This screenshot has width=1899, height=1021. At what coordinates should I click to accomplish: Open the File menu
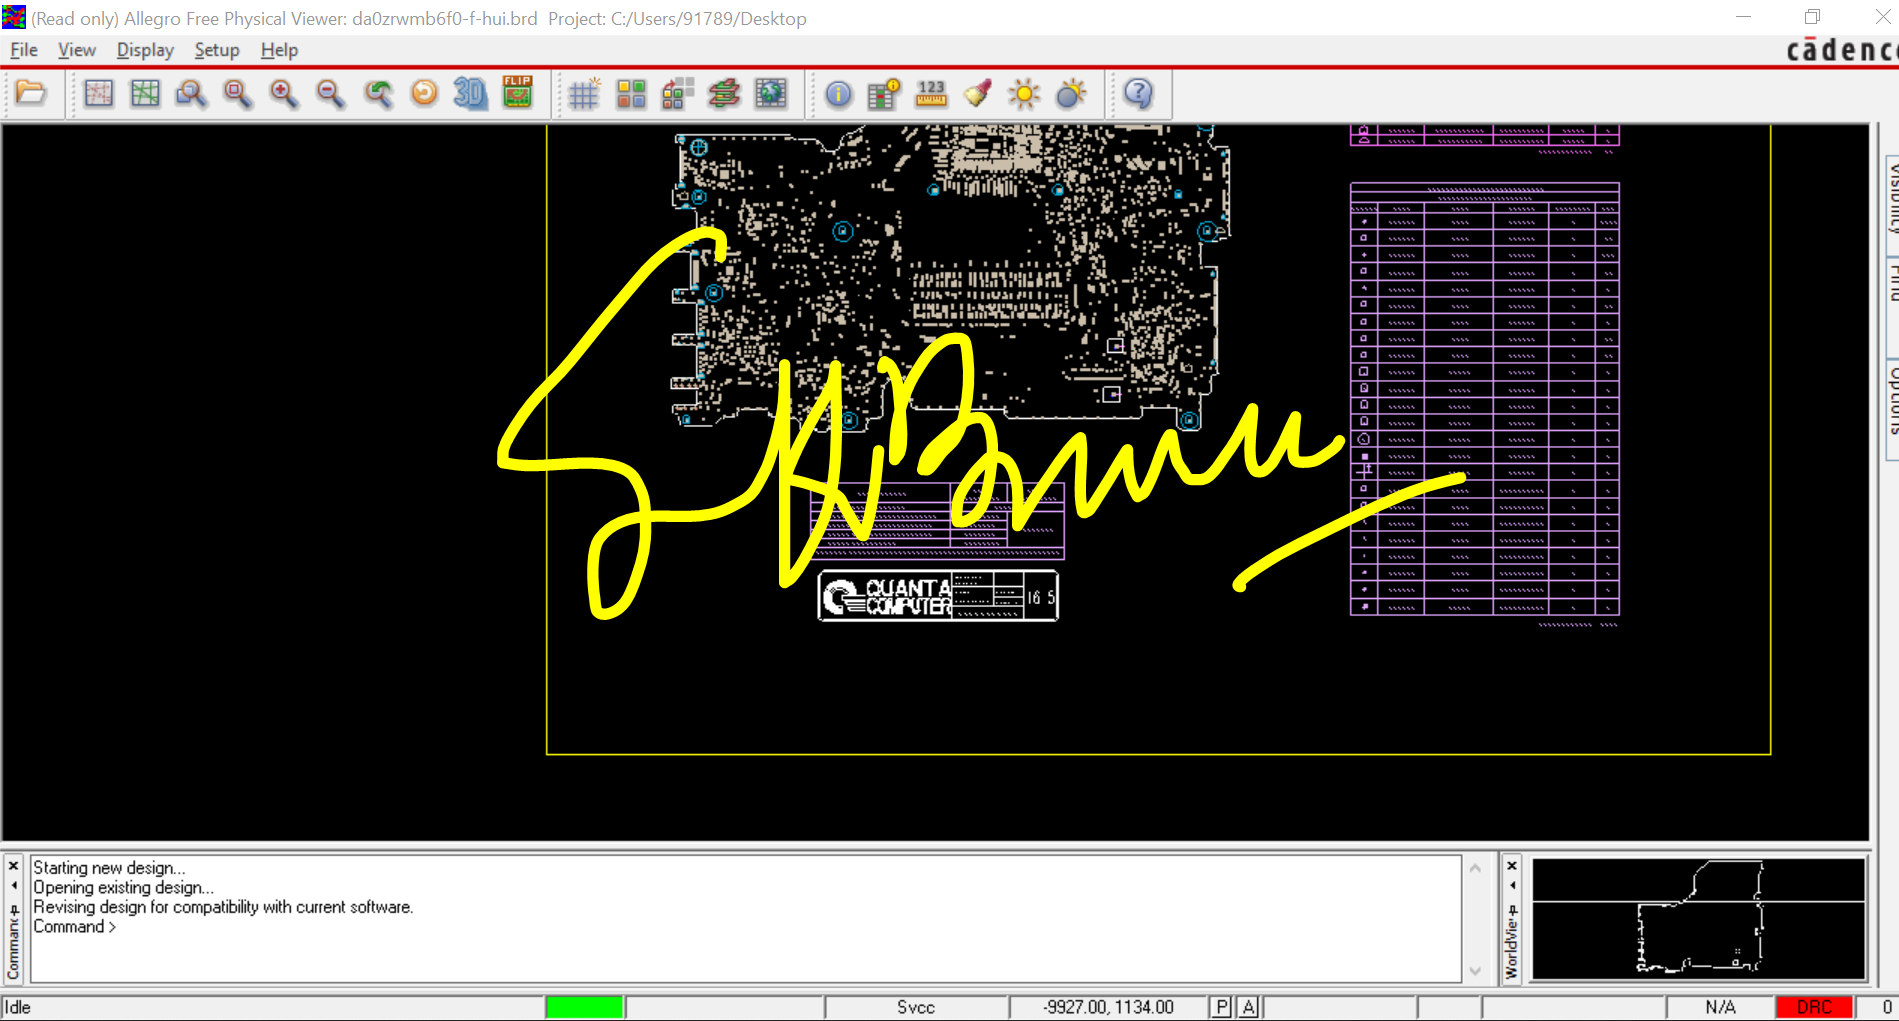click(24, 50)
